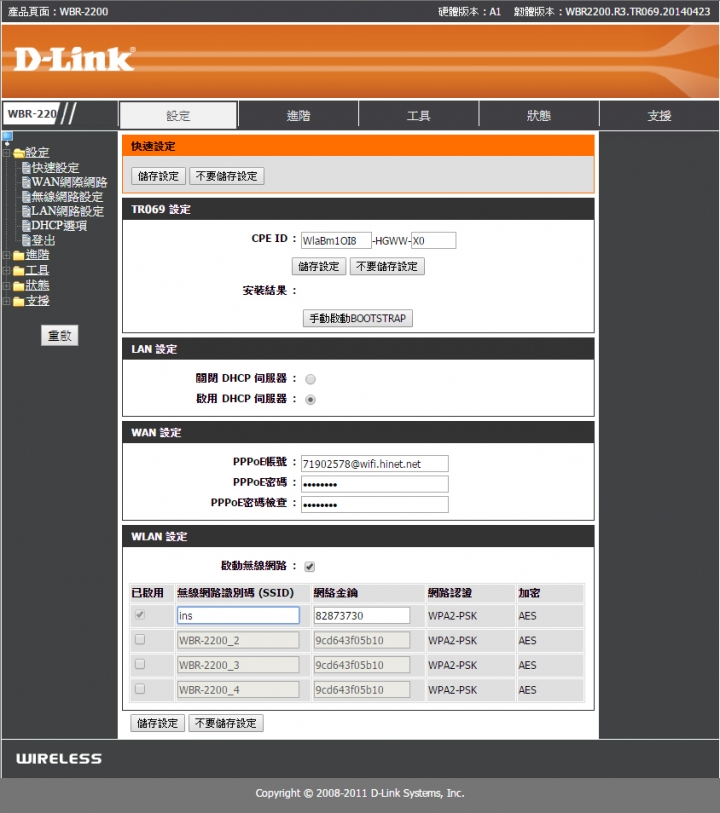
Task: Click CPE ID suffix field X0
Action: click(433, 241)
